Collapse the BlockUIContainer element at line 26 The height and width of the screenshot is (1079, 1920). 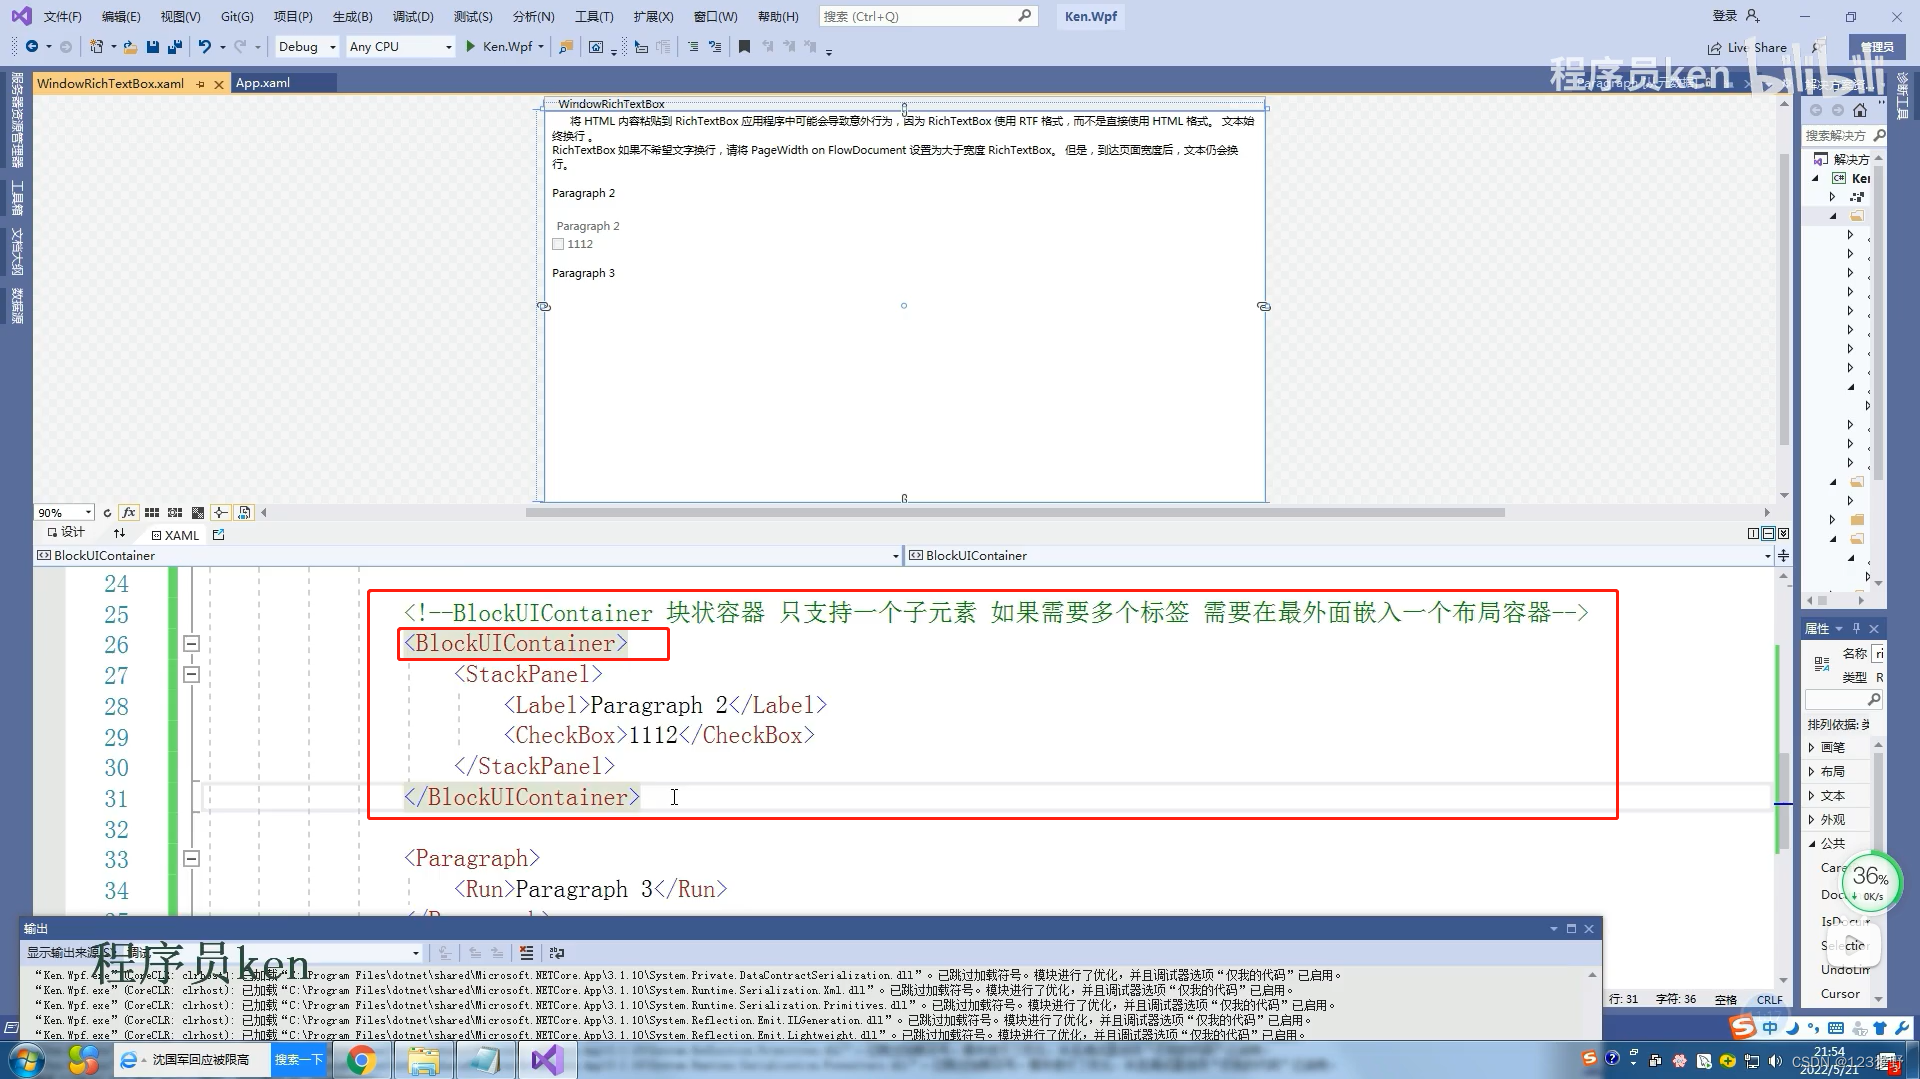(191, 644)
